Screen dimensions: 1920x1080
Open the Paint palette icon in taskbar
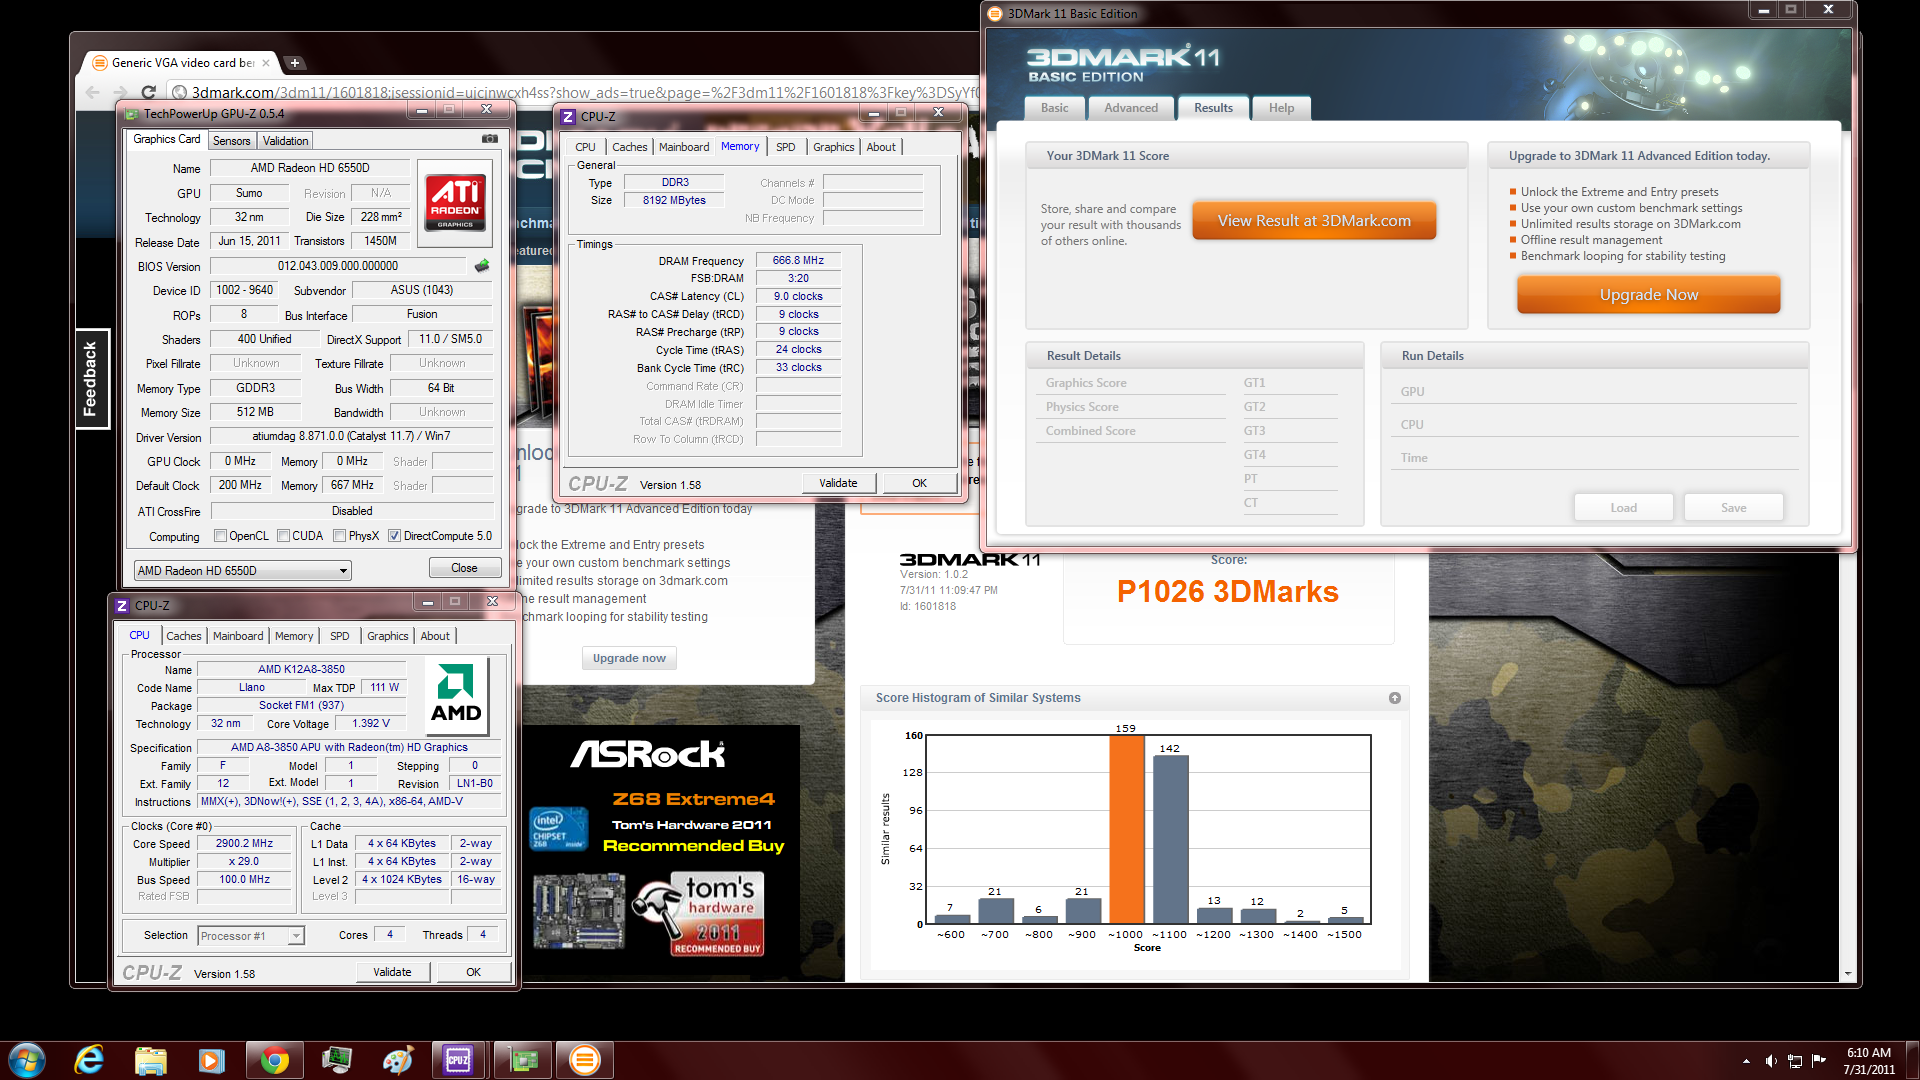click(397, 1060)
